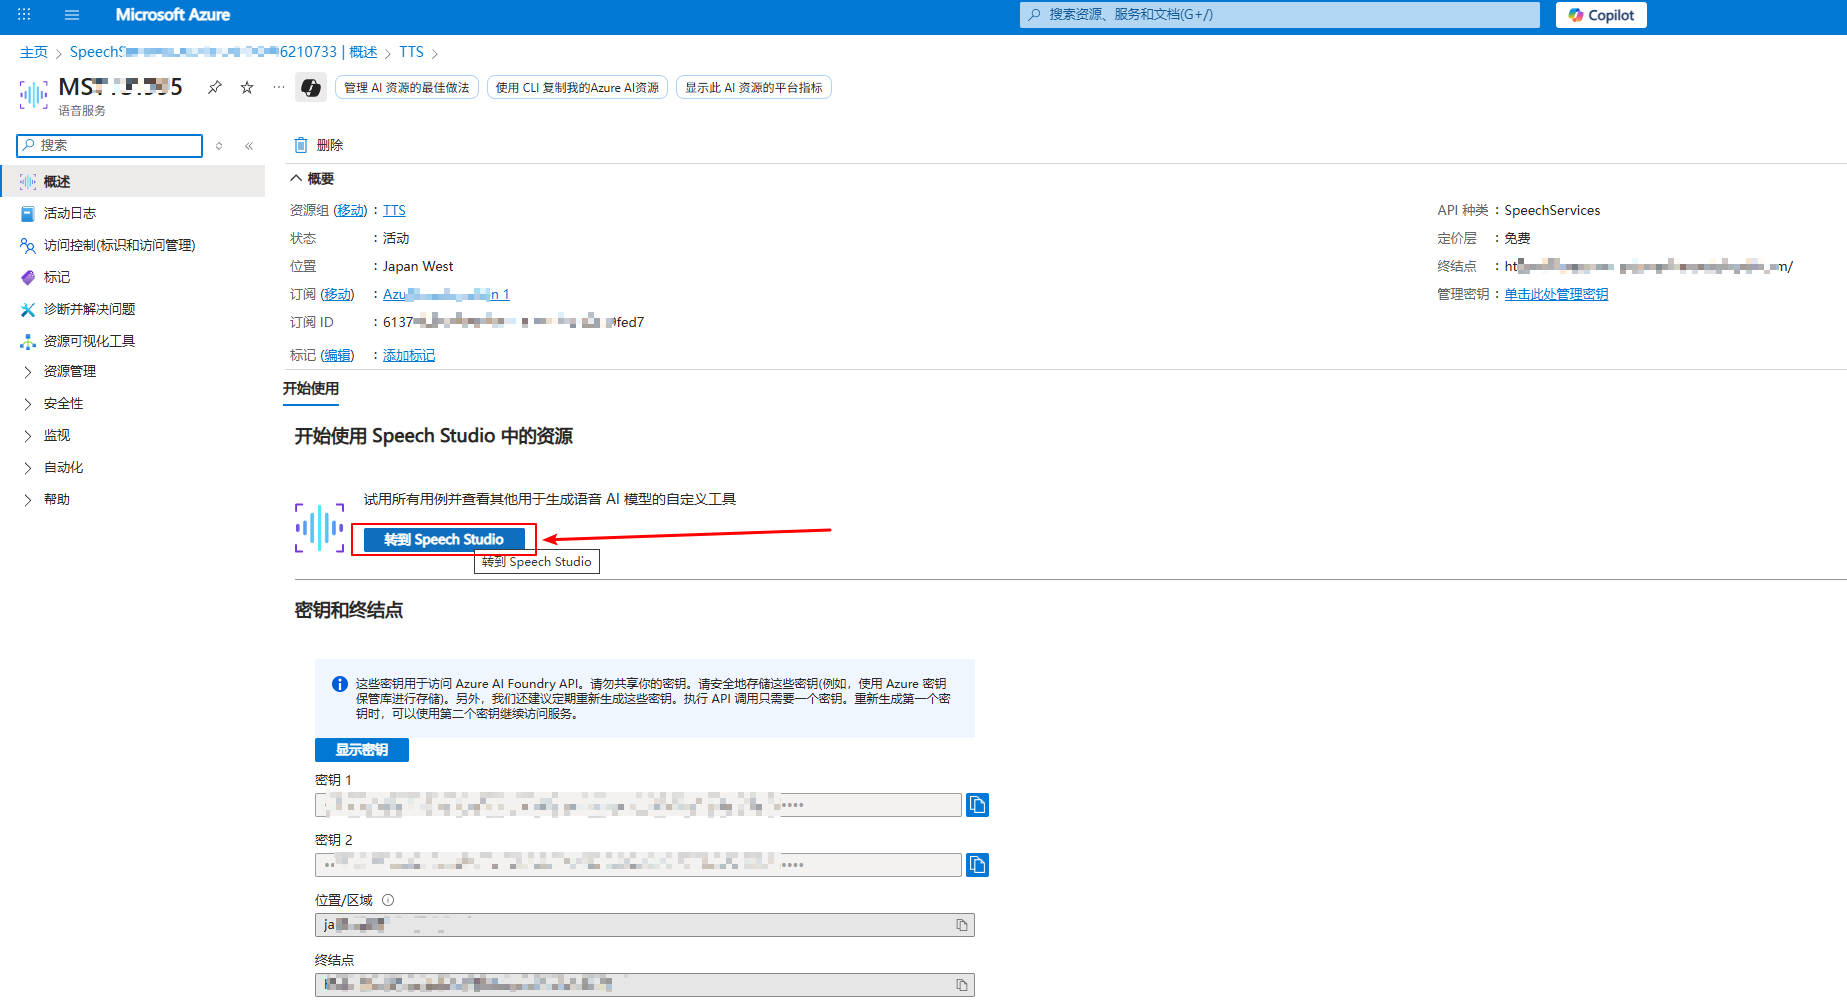Pin this speech resource to dashboard
Screen dimensions: 1847x1007
[x=214, y=88]
